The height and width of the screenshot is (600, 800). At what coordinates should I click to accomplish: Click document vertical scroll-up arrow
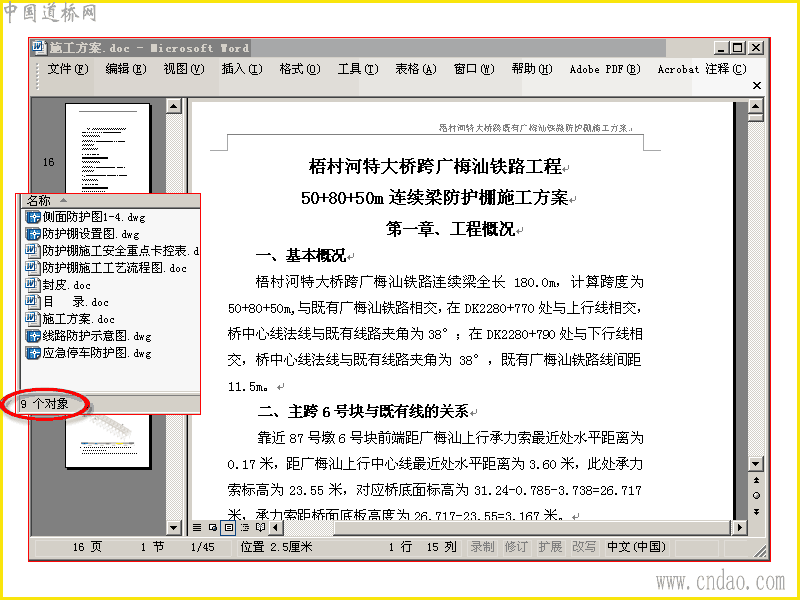point(756,106)
